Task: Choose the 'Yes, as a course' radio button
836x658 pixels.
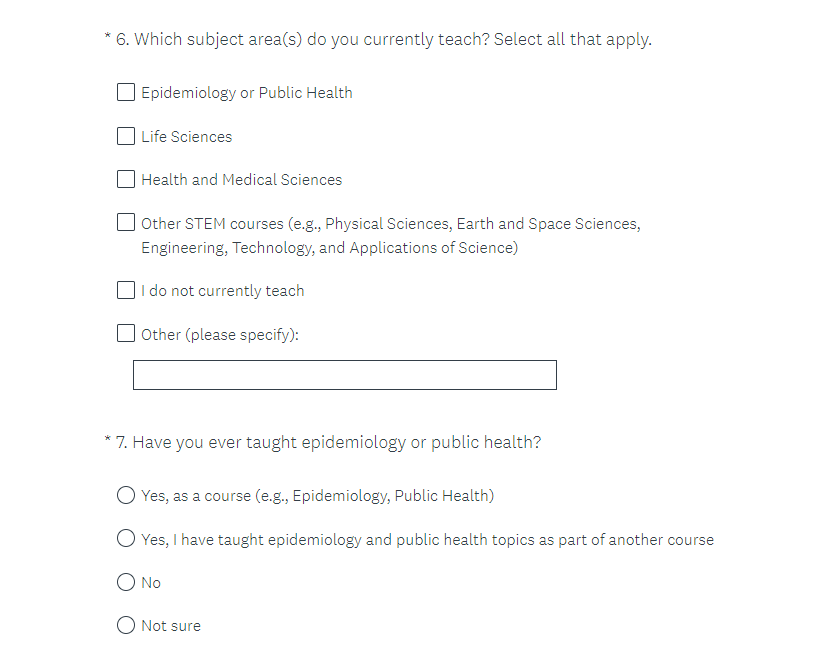Action: (126, 495)
